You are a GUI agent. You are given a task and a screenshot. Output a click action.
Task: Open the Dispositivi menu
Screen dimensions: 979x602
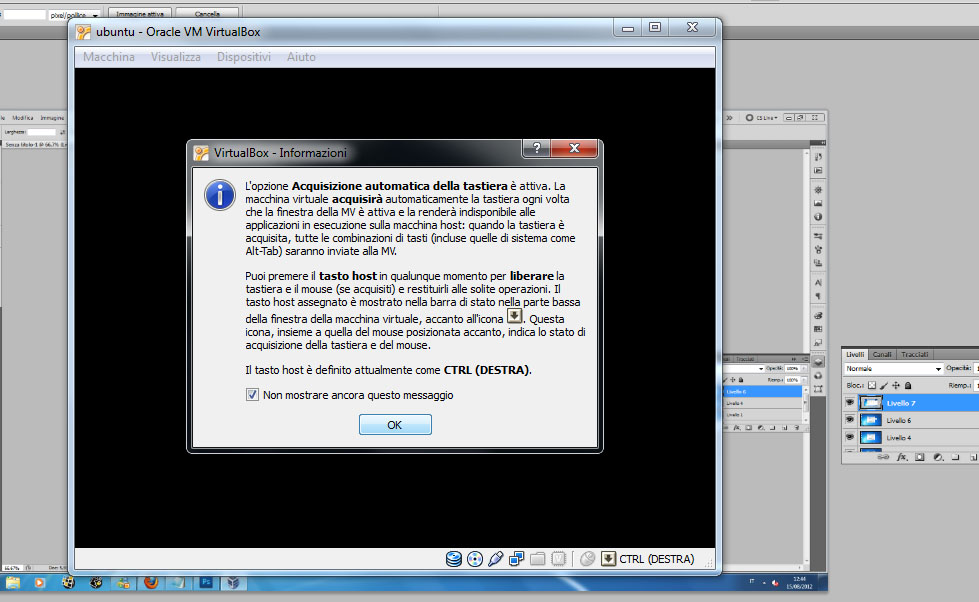244,57
